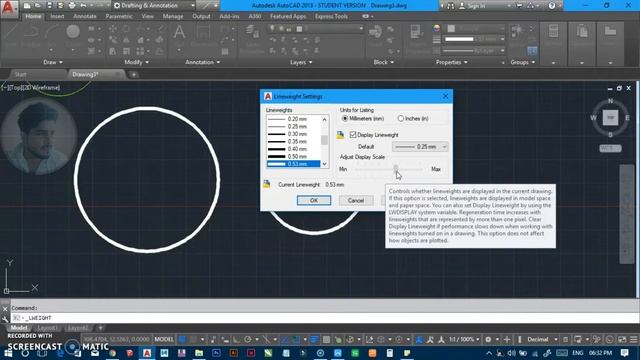
Task: Open File Explorer from the taskbar
Action: (x=199, y=353)
